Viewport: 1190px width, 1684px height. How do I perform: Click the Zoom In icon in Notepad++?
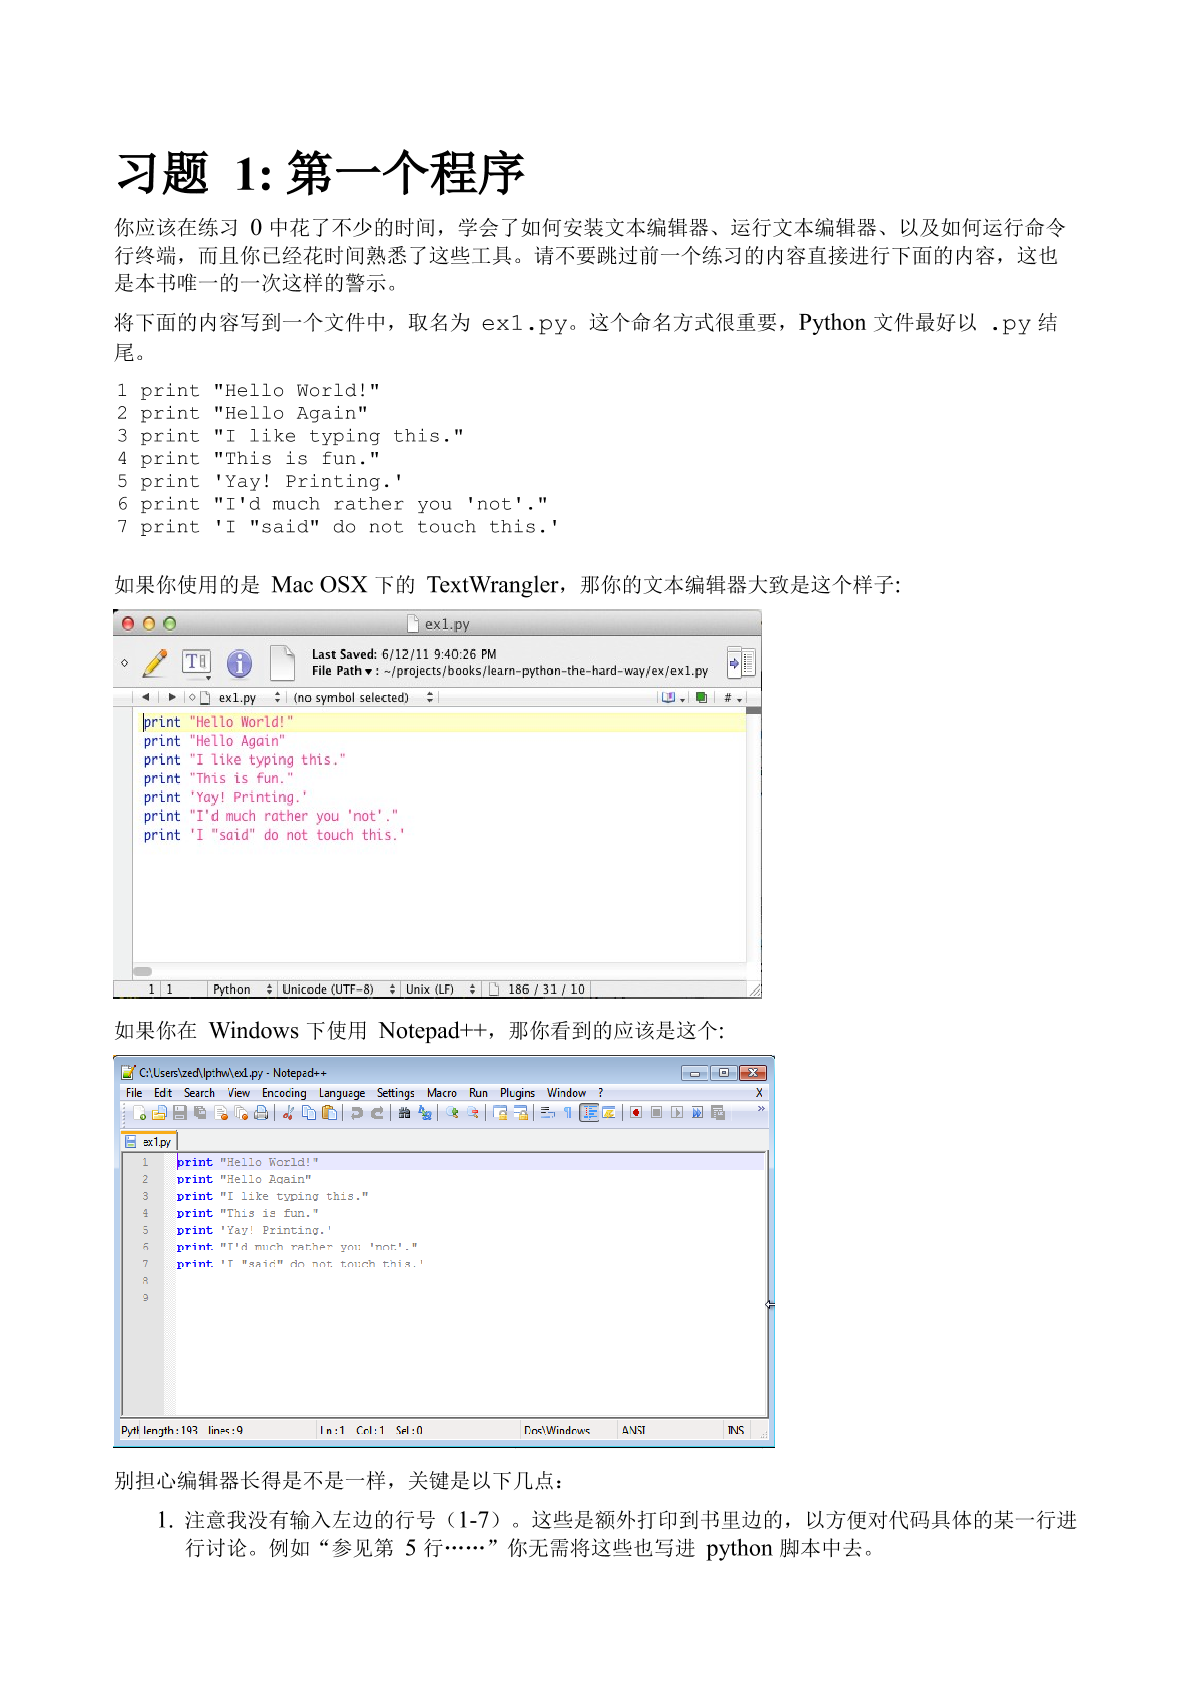click(x=452, y=1112)
